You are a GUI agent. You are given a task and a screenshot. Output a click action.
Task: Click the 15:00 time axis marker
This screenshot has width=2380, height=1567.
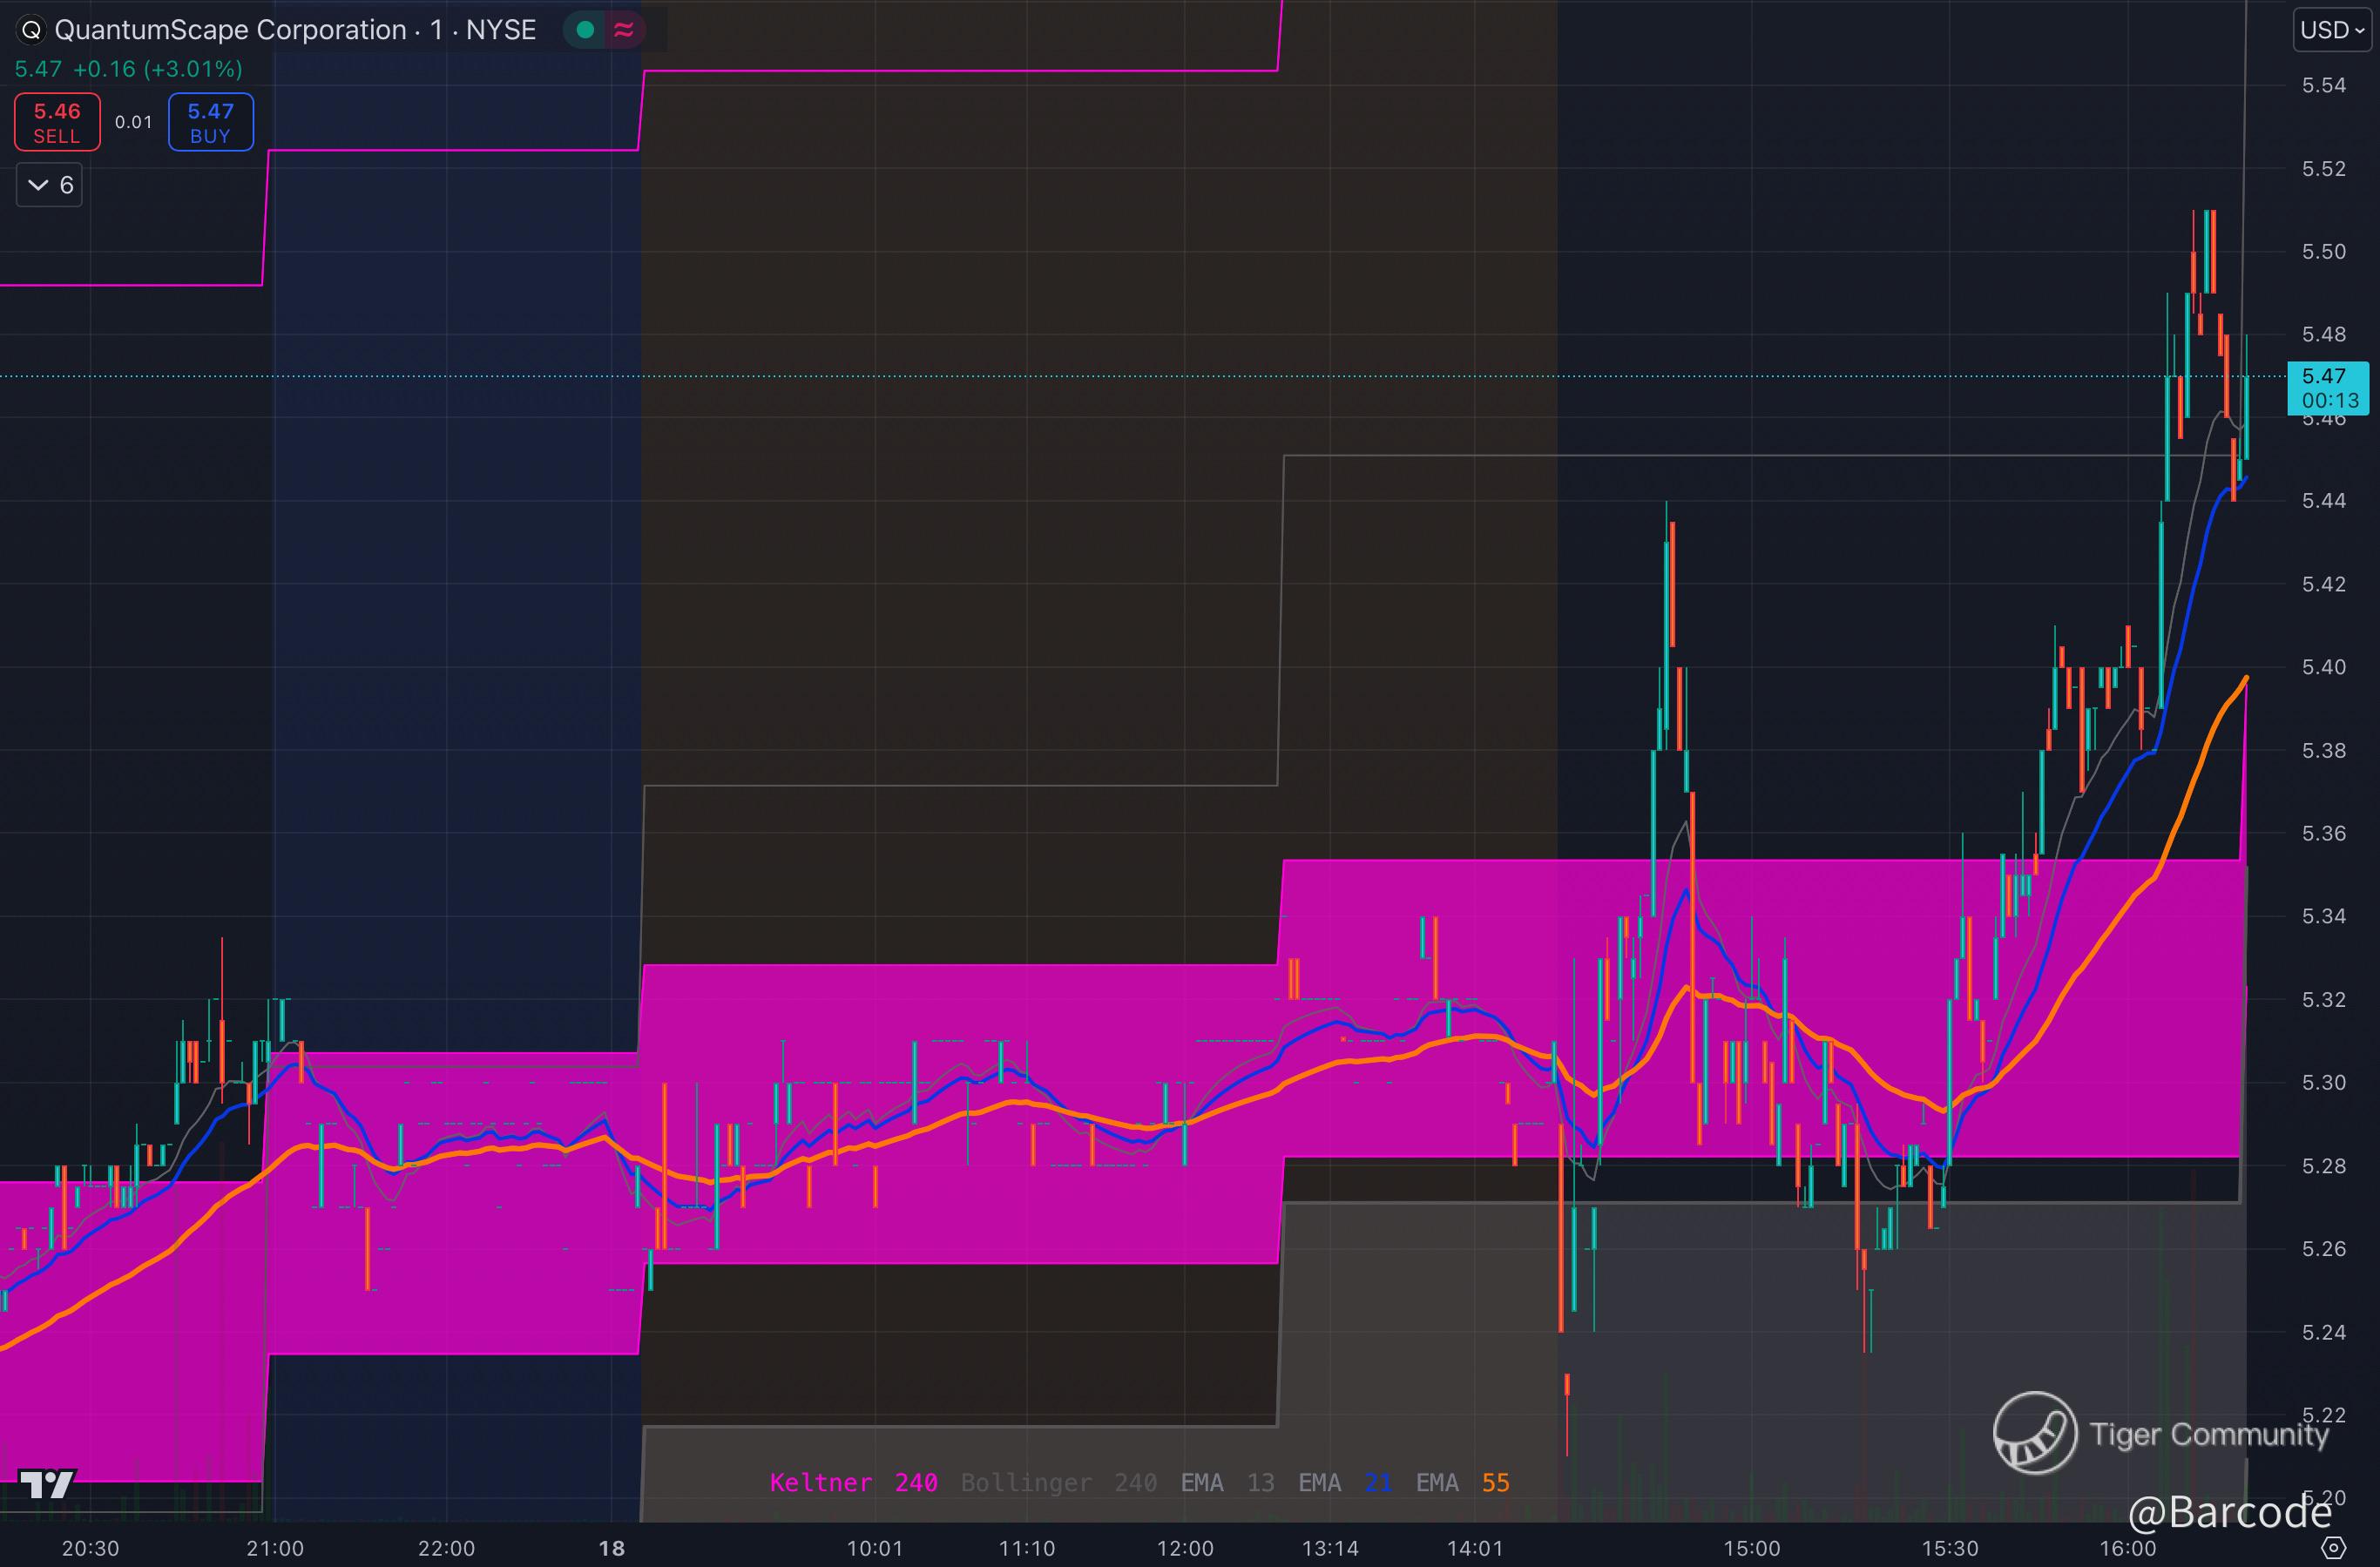pos(1751,1548)
